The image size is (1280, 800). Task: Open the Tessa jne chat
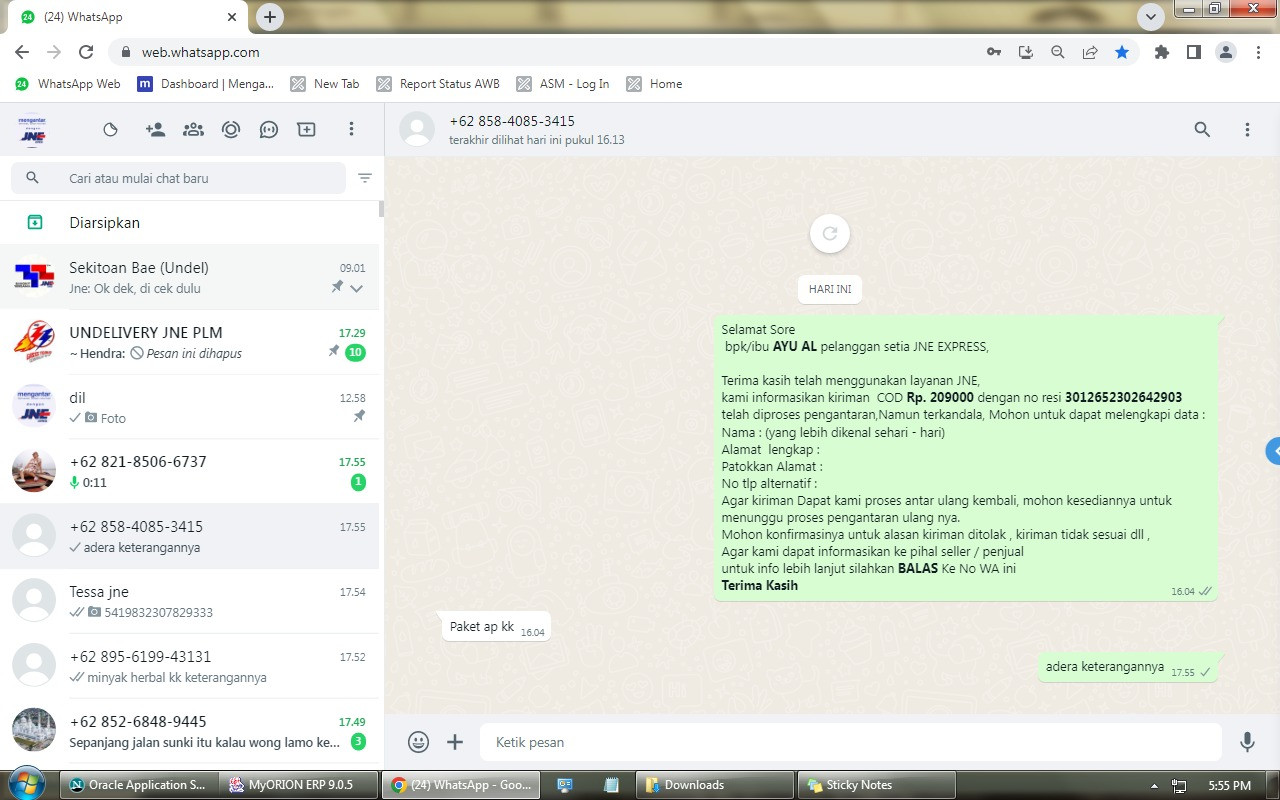[190, 601]
